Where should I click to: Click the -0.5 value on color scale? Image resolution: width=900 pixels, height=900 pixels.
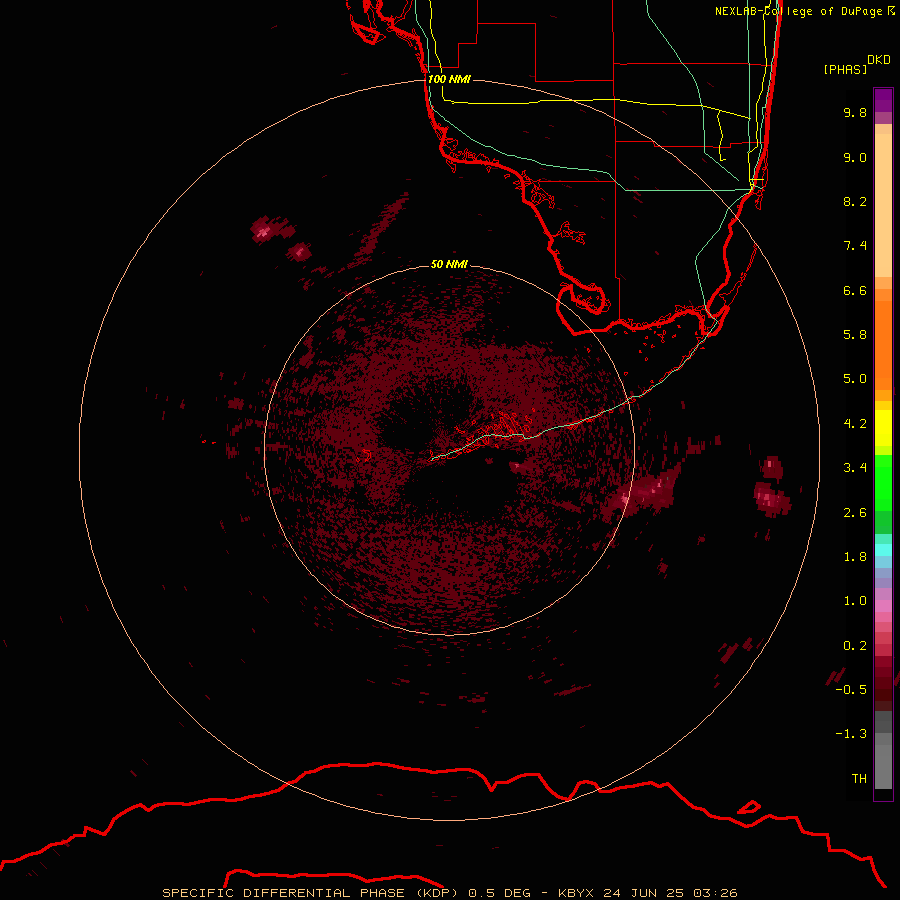851,690
